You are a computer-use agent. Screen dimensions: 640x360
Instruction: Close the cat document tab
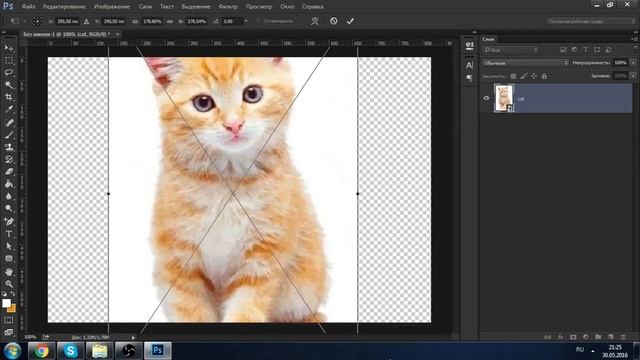[x=118, y=34]
